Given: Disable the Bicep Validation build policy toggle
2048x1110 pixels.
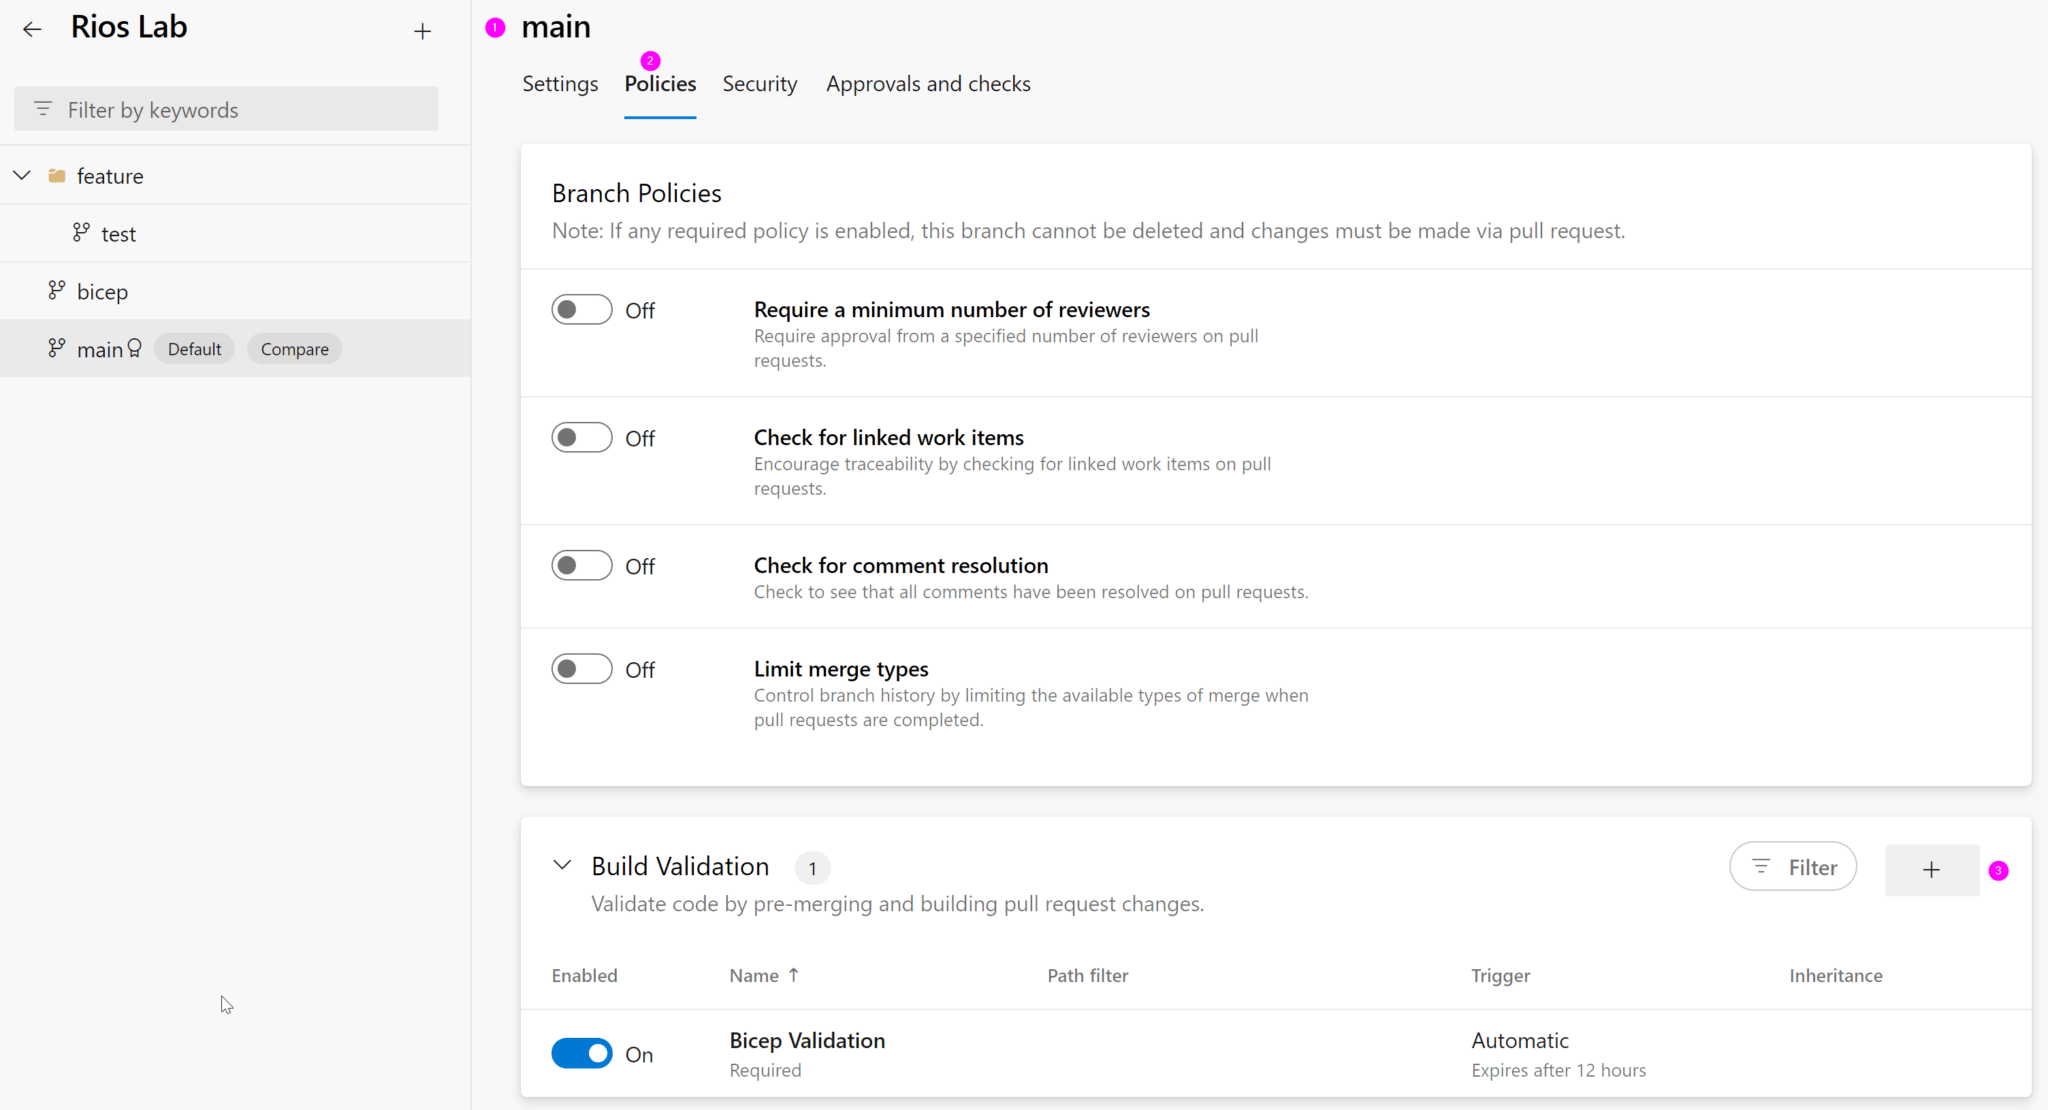Looking at the screenshot, I should pos(581,1054).
